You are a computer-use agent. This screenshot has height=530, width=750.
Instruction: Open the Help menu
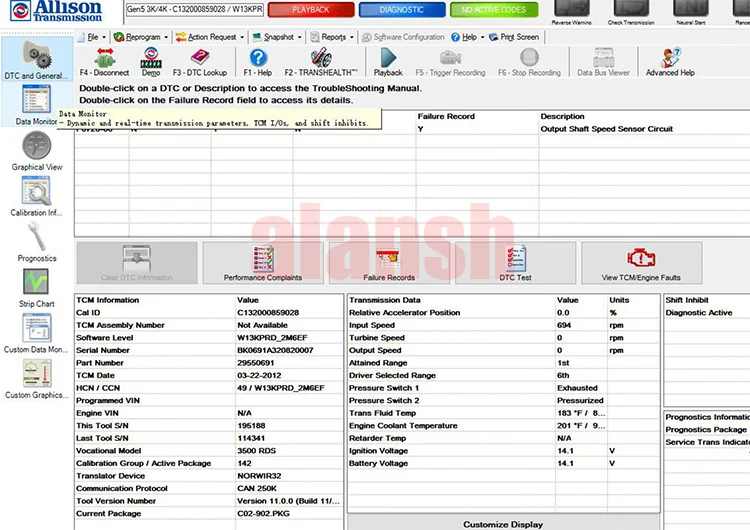pyautogui.click(x=469, y=37)
